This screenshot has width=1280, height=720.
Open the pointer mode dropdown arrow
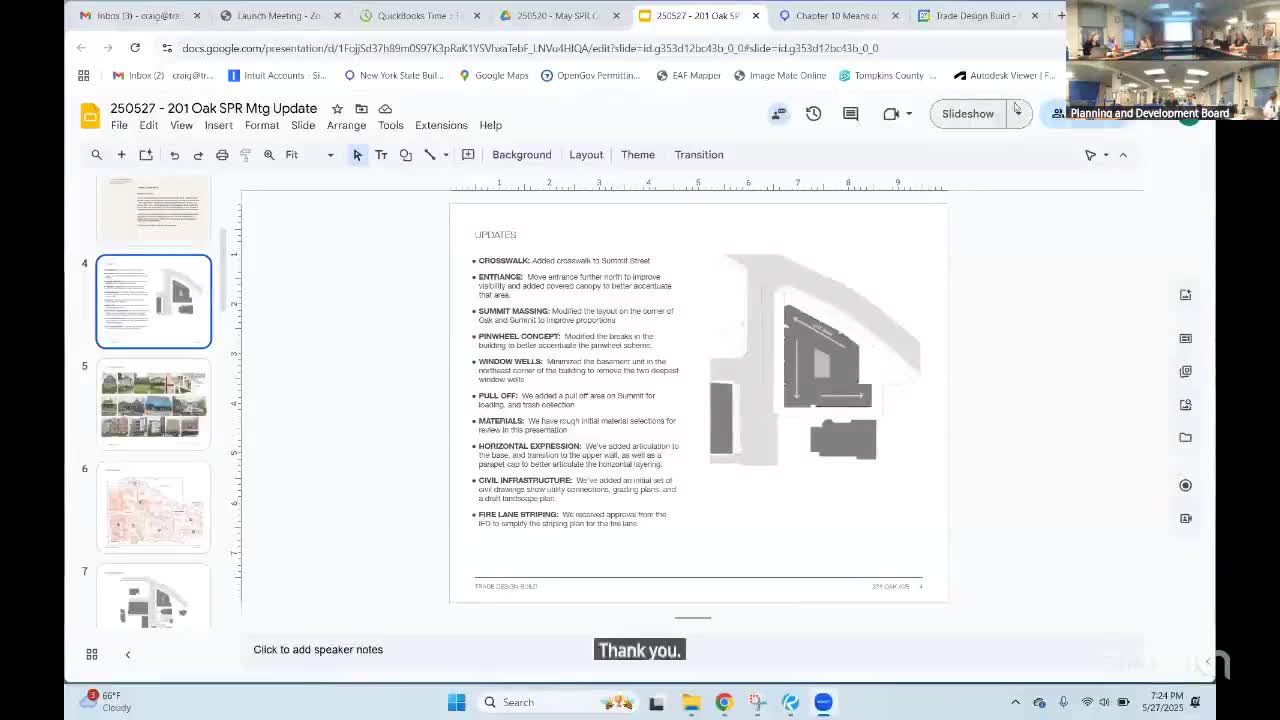click(x=1106, y=155)
